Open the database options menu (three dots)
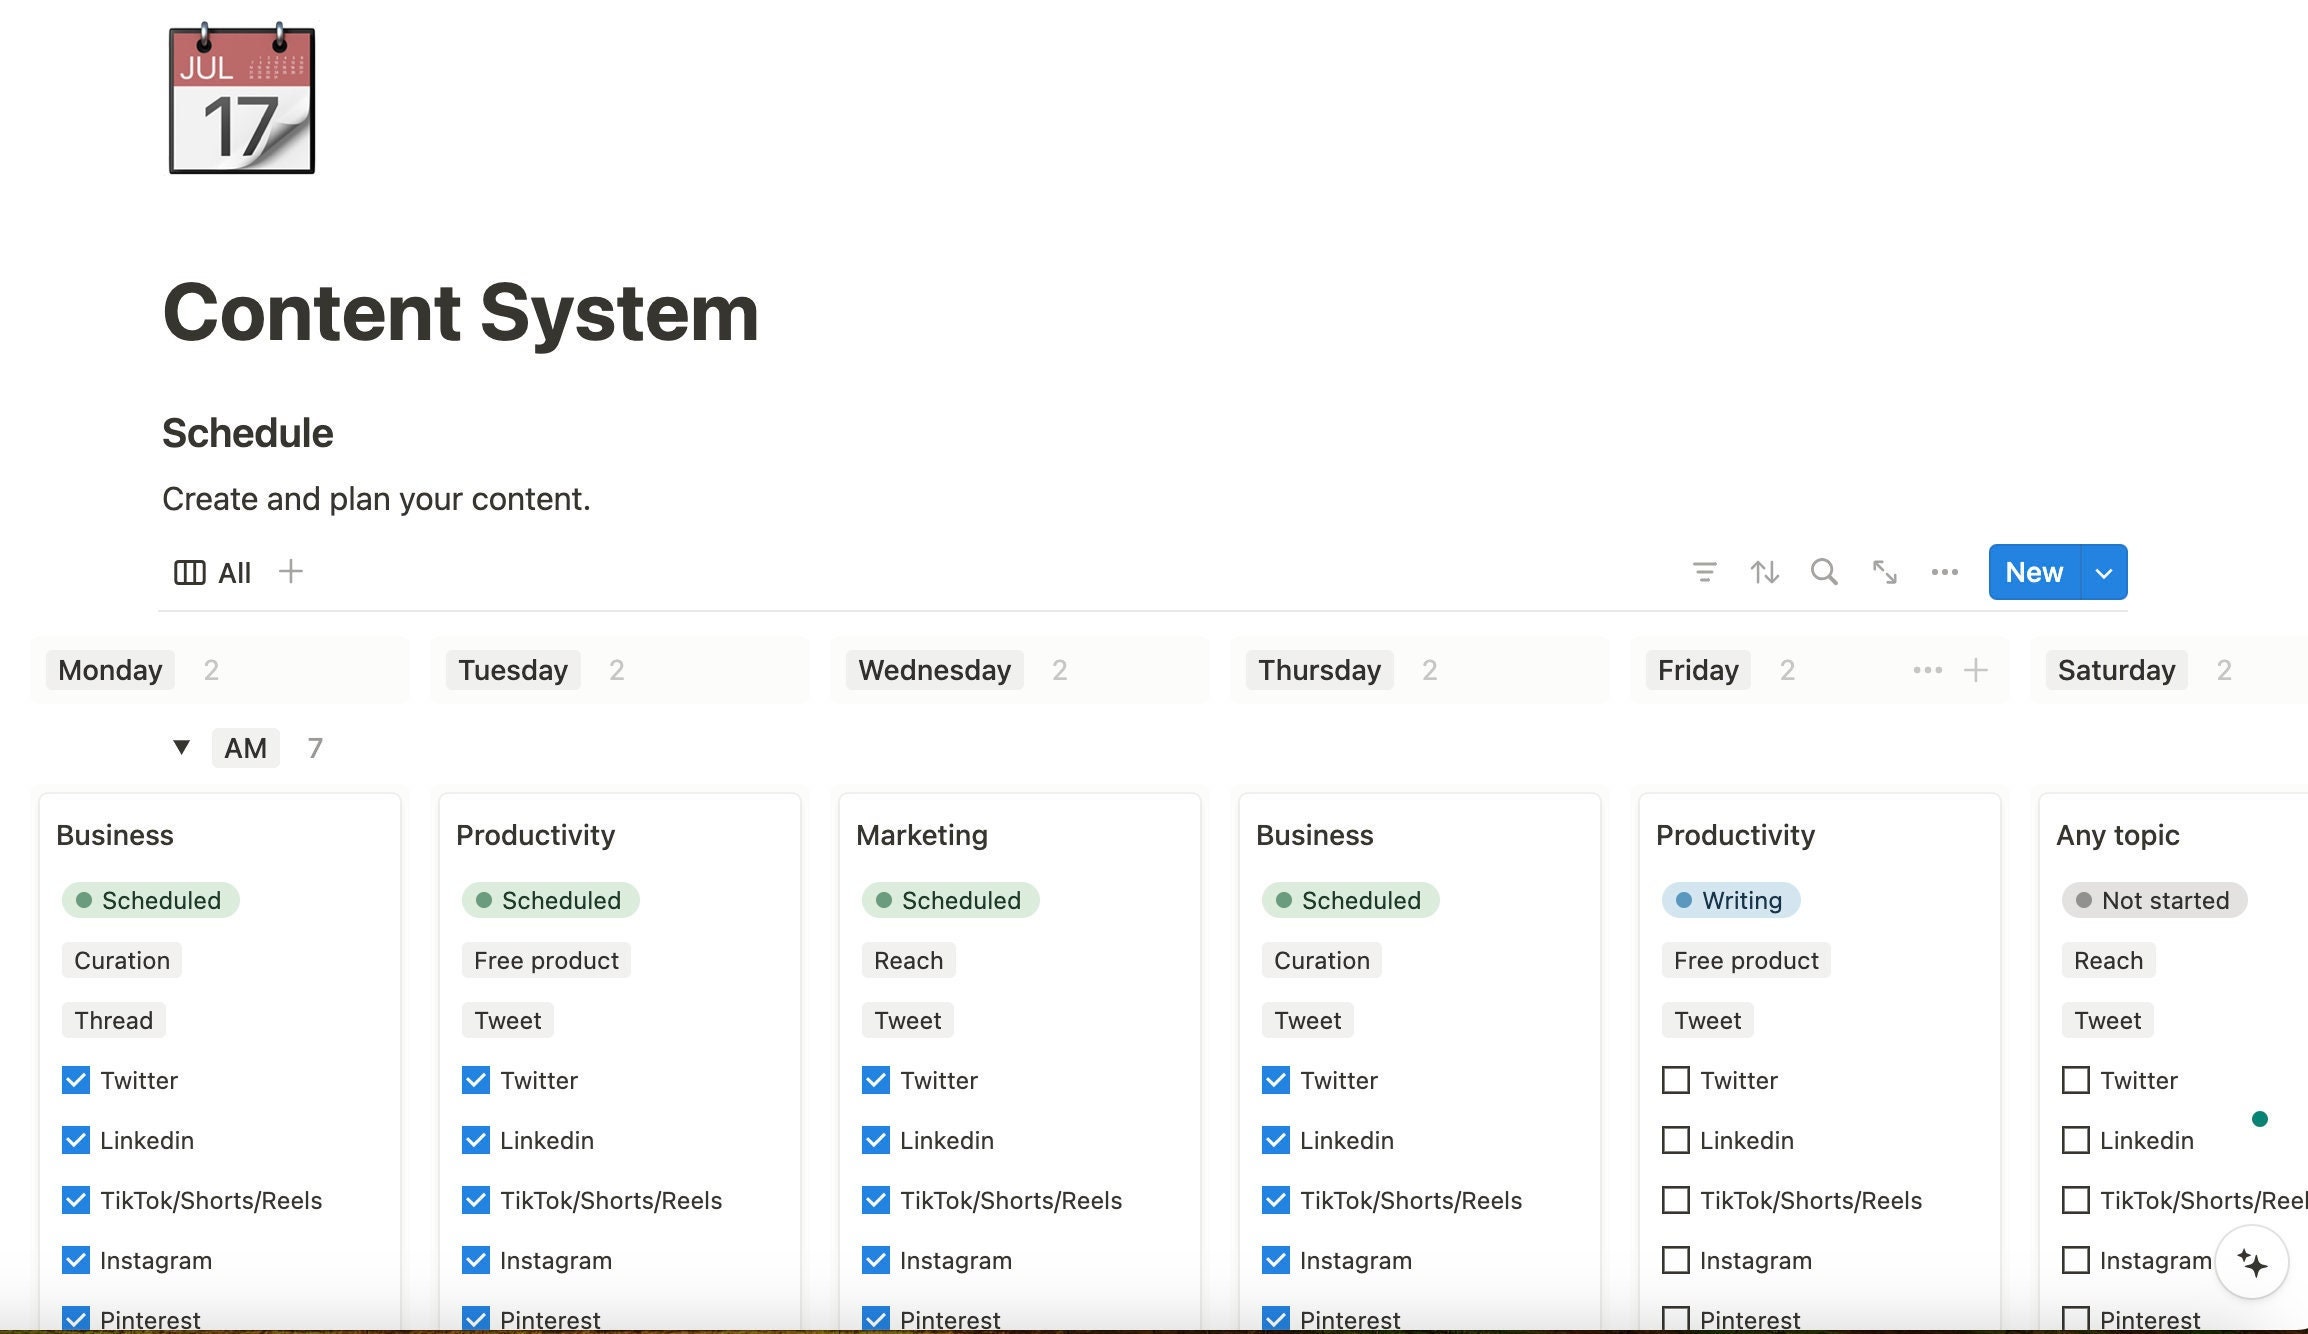2308x1334 pixels. 1944,572
